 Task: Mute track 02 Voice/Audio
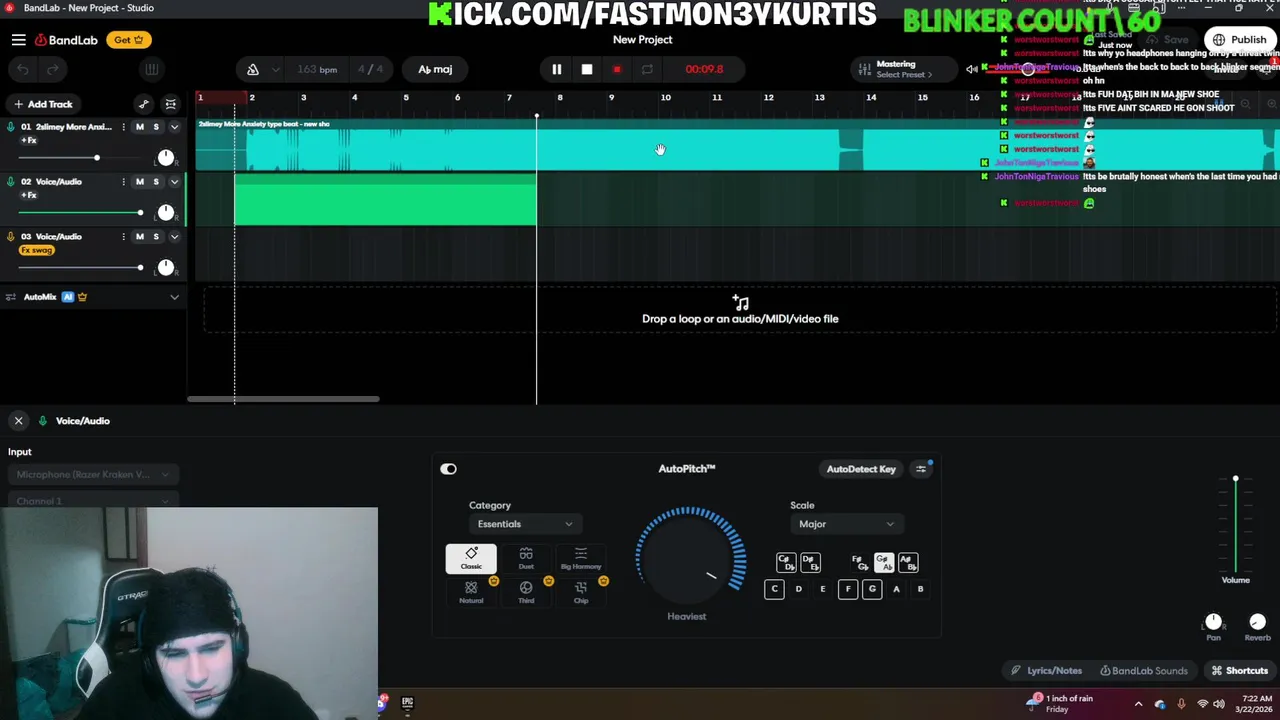[140, 182]
